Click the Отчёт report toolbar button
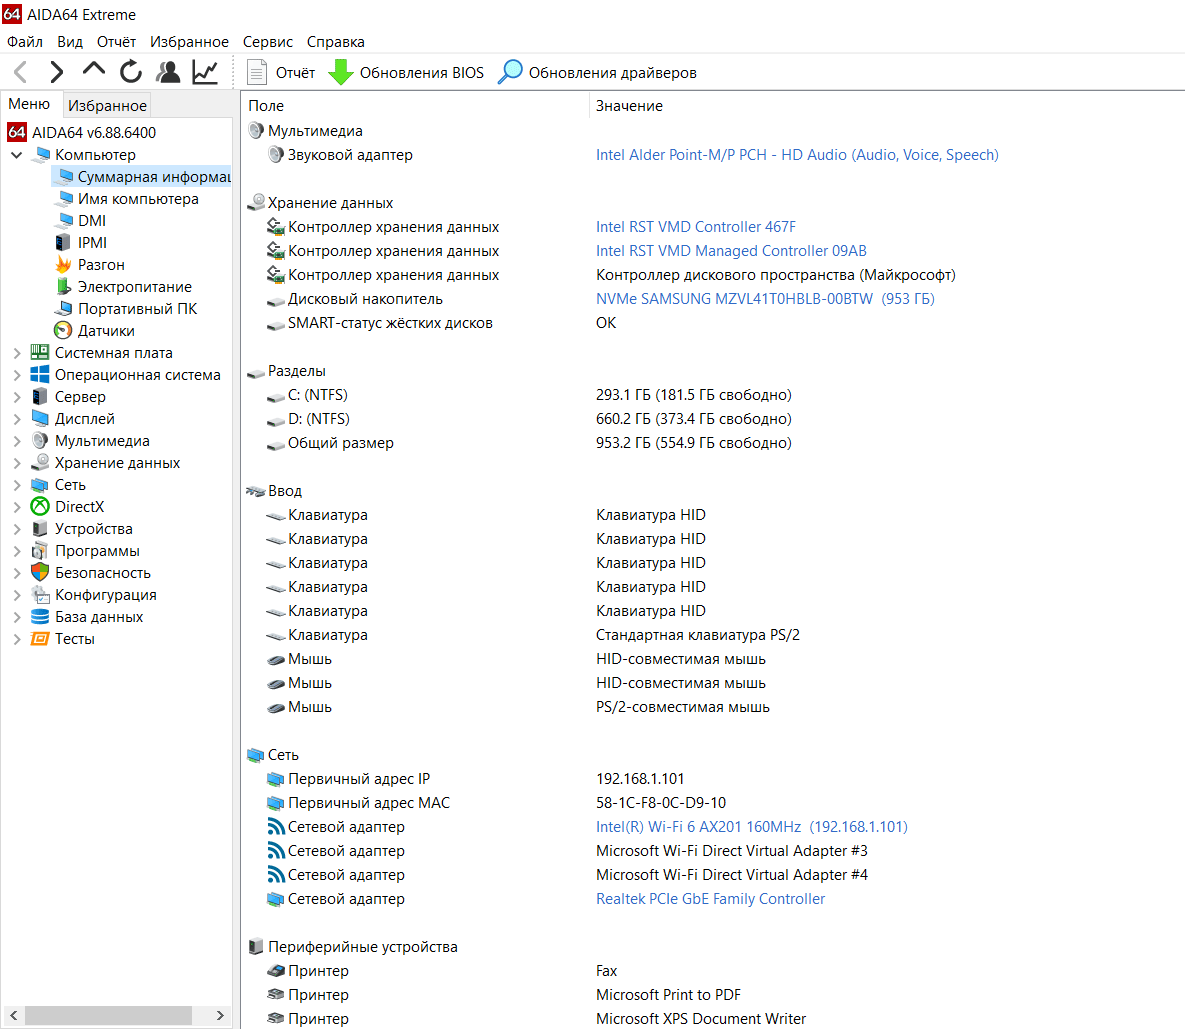This screenshot has width=1185, height=1029. 281,73
